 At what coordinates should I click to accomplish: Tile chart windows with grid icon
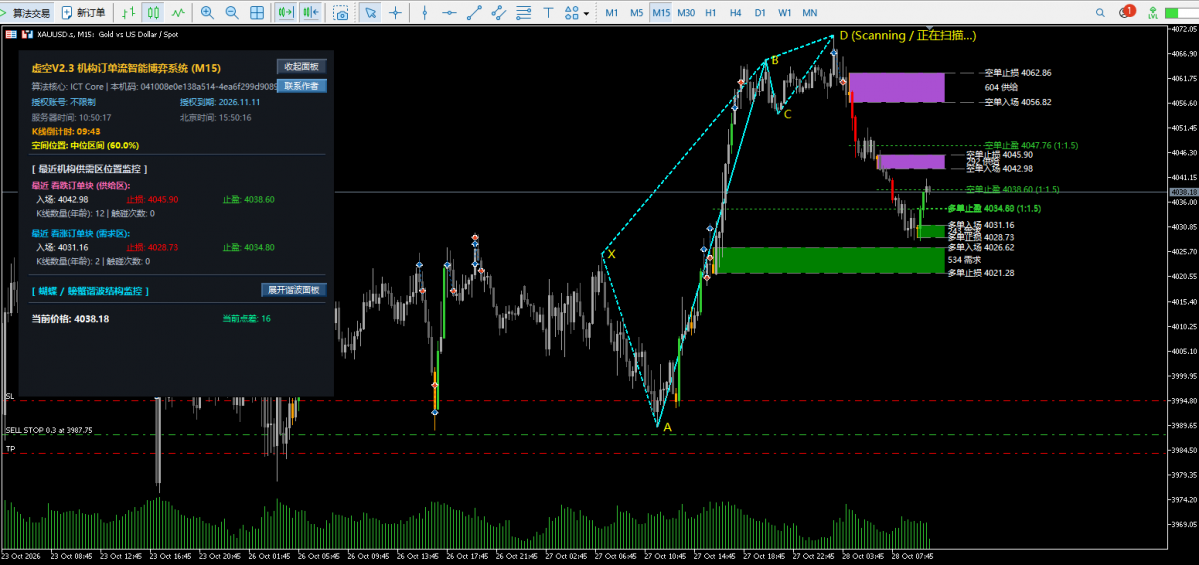257,12
